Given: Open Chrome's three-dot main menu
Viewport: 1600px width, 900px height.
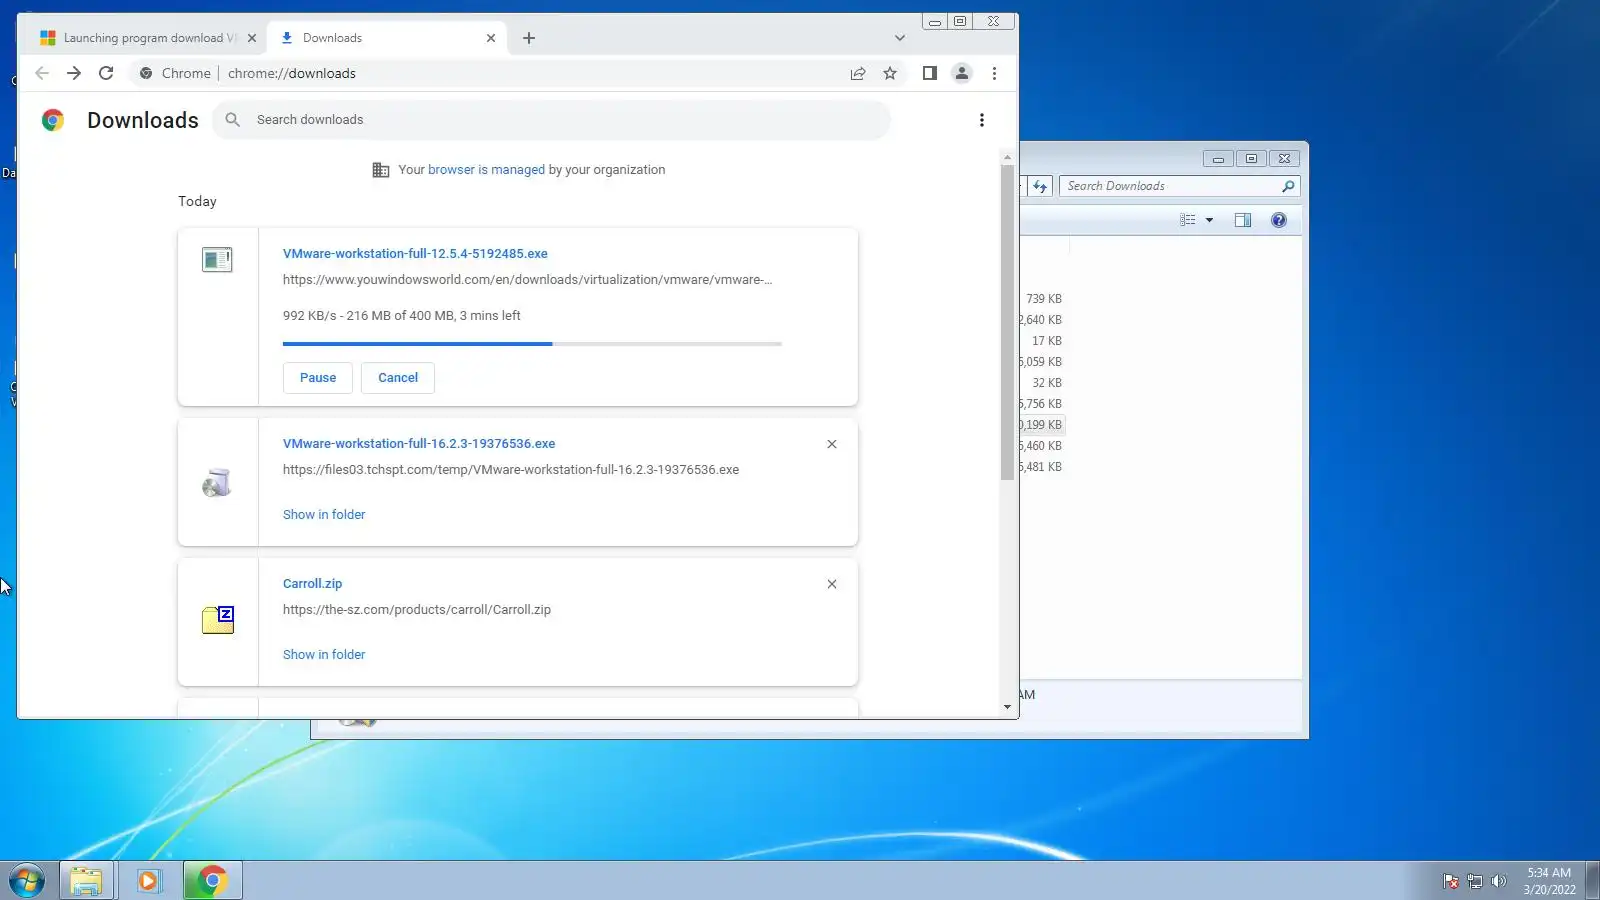Looking at the screenshot, I should click(994, 73).
